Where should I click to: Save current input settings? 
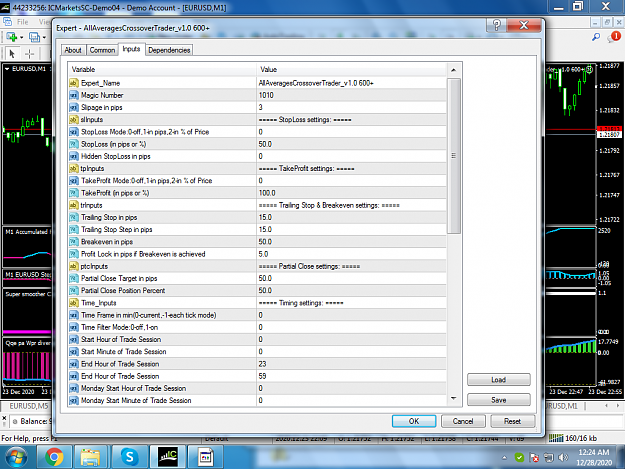[x=499, y=400]
